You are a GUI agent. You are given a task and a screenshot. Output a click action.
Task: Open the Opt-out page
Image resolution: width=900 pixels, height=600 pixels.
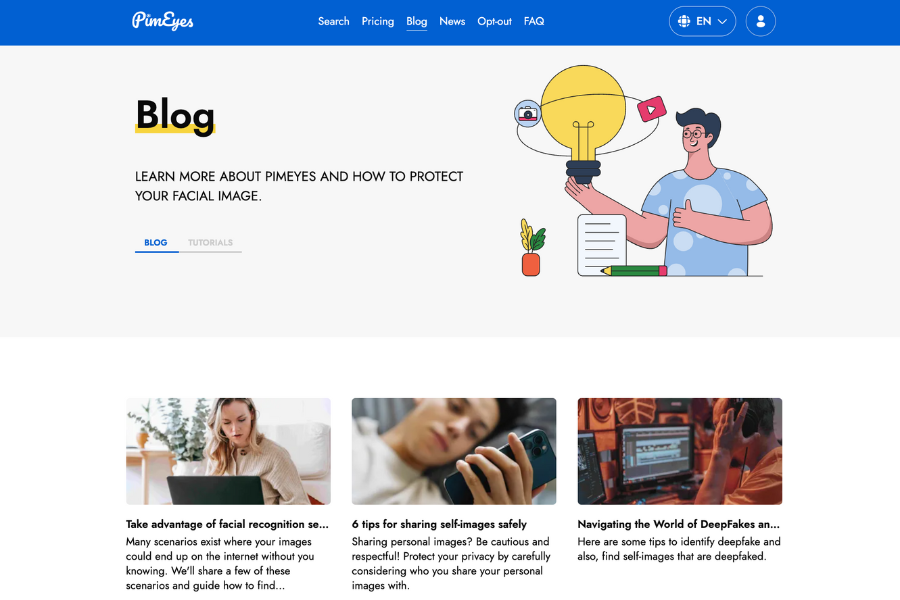[494, 21]
